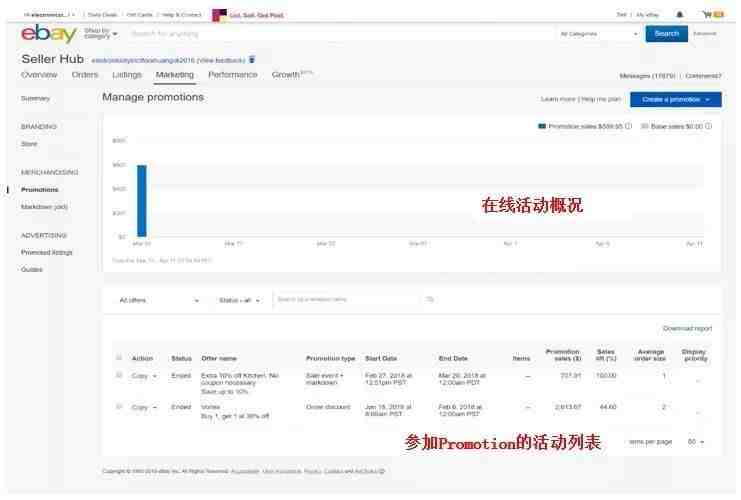Focus the Search for anything field
Image resolution: width=741 pixels, height=500 pixels.
[340, 34]
